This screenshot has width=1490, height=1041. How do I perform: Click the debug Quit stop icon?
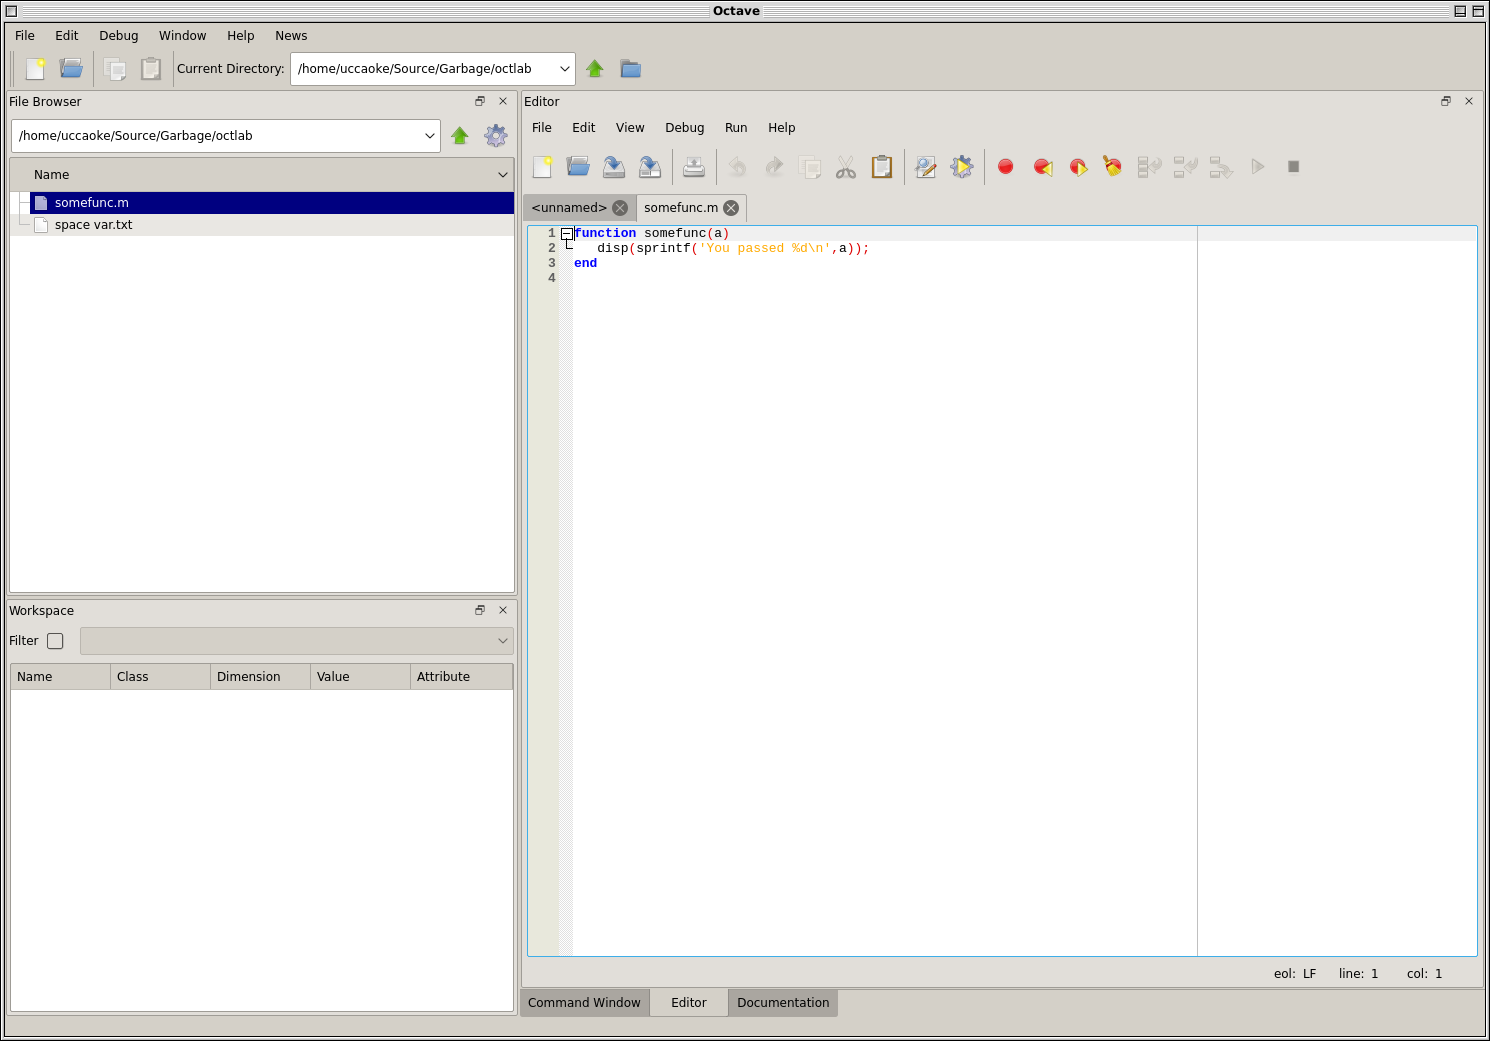(x=1293, y=167)
